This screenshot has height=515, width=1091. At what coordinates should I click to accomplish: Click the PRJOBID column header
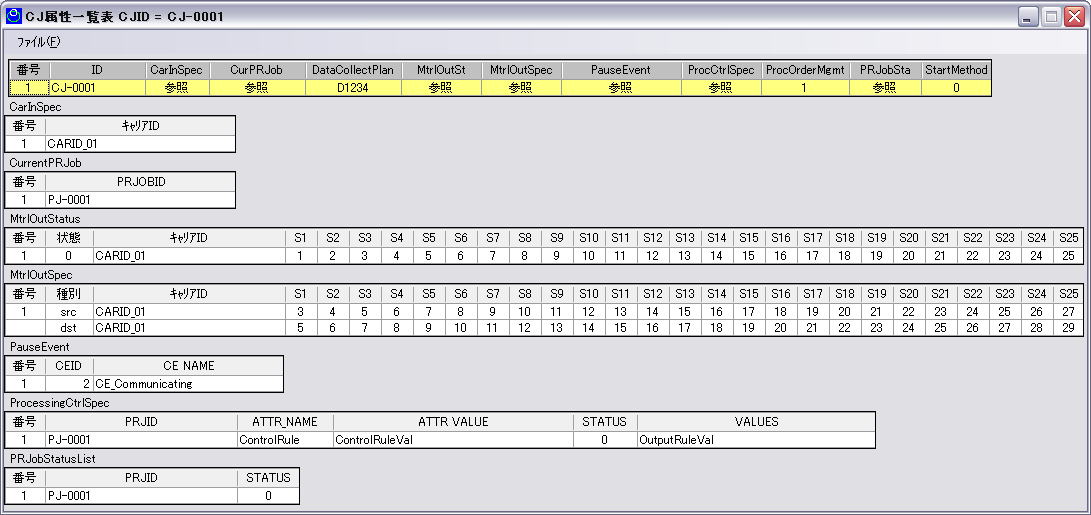(140, 182)
